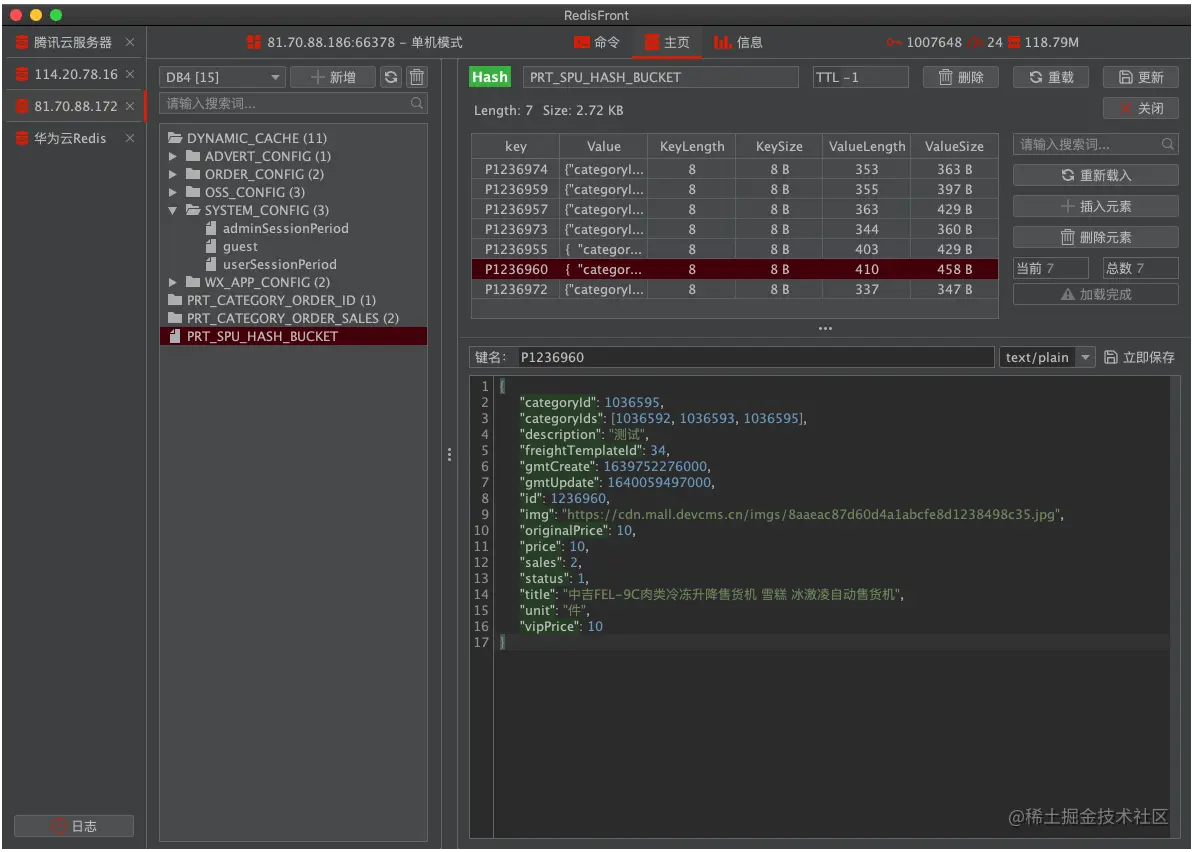Expand the ORDER_CONFIG (2) folder
1194x852 pixels.
[173, 174]
